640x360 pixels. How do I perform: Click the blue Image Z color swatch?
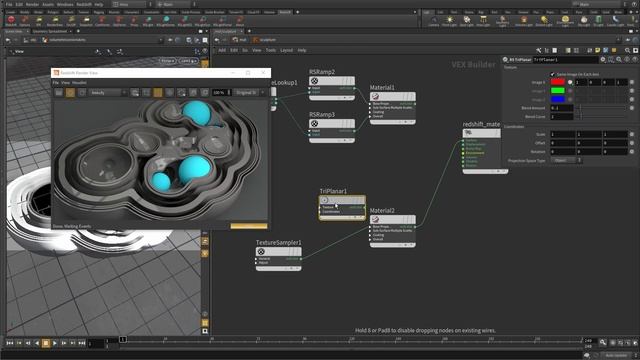[558, 99]
